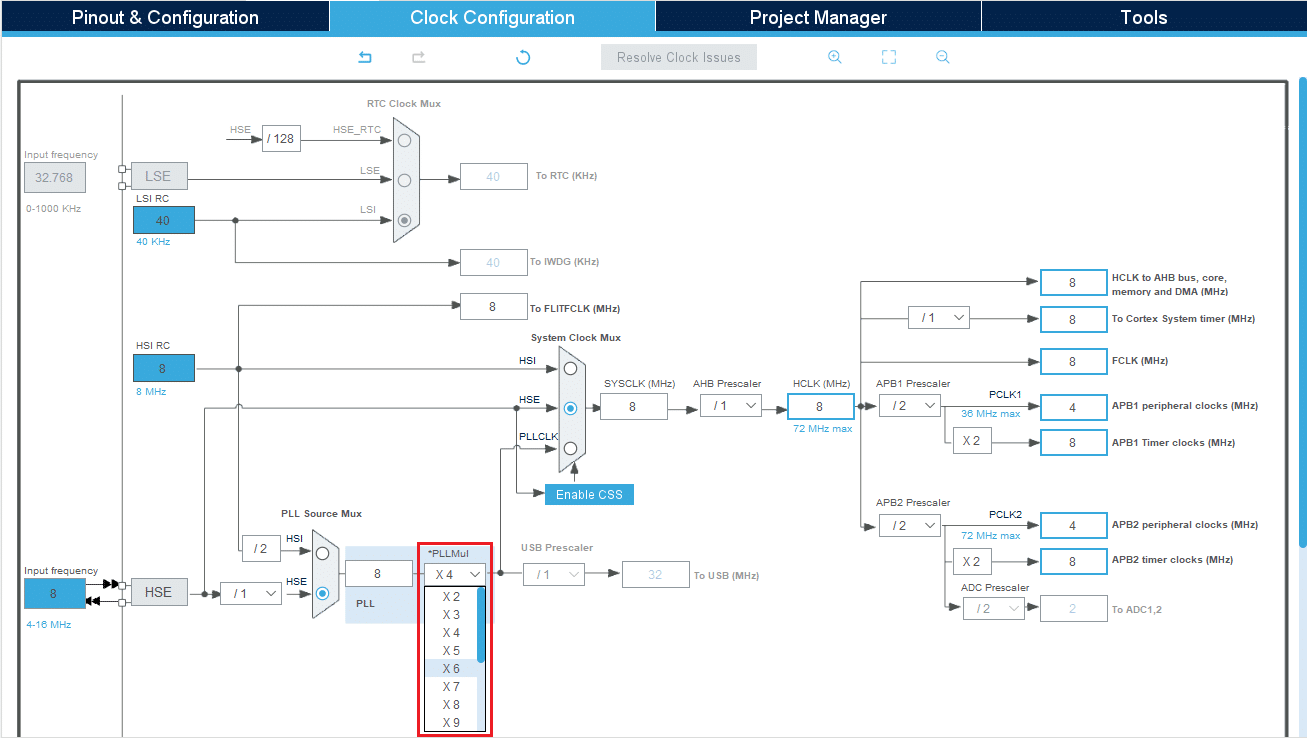1307x738 pixels.
Task: Click the APB1 X 2 multiplier box
Action: [971, 441]
